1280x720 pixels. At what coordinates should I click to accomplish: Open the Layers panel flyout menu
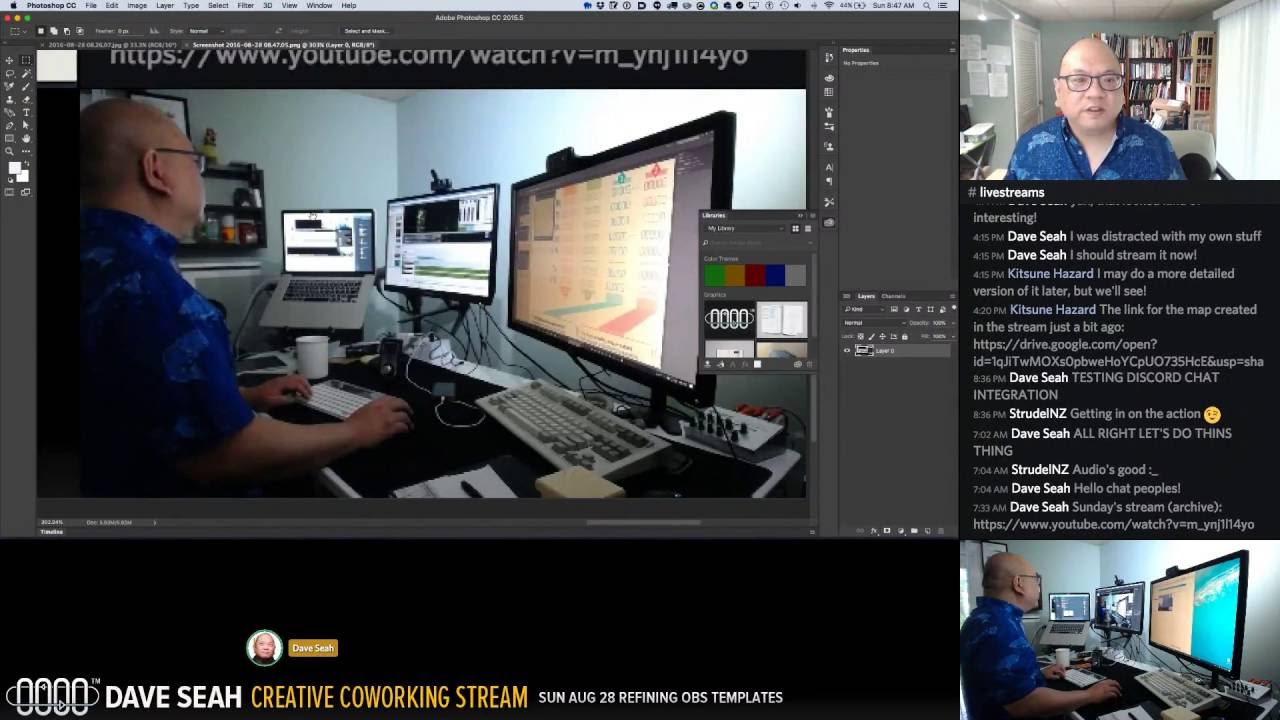(x=952, y=296)
